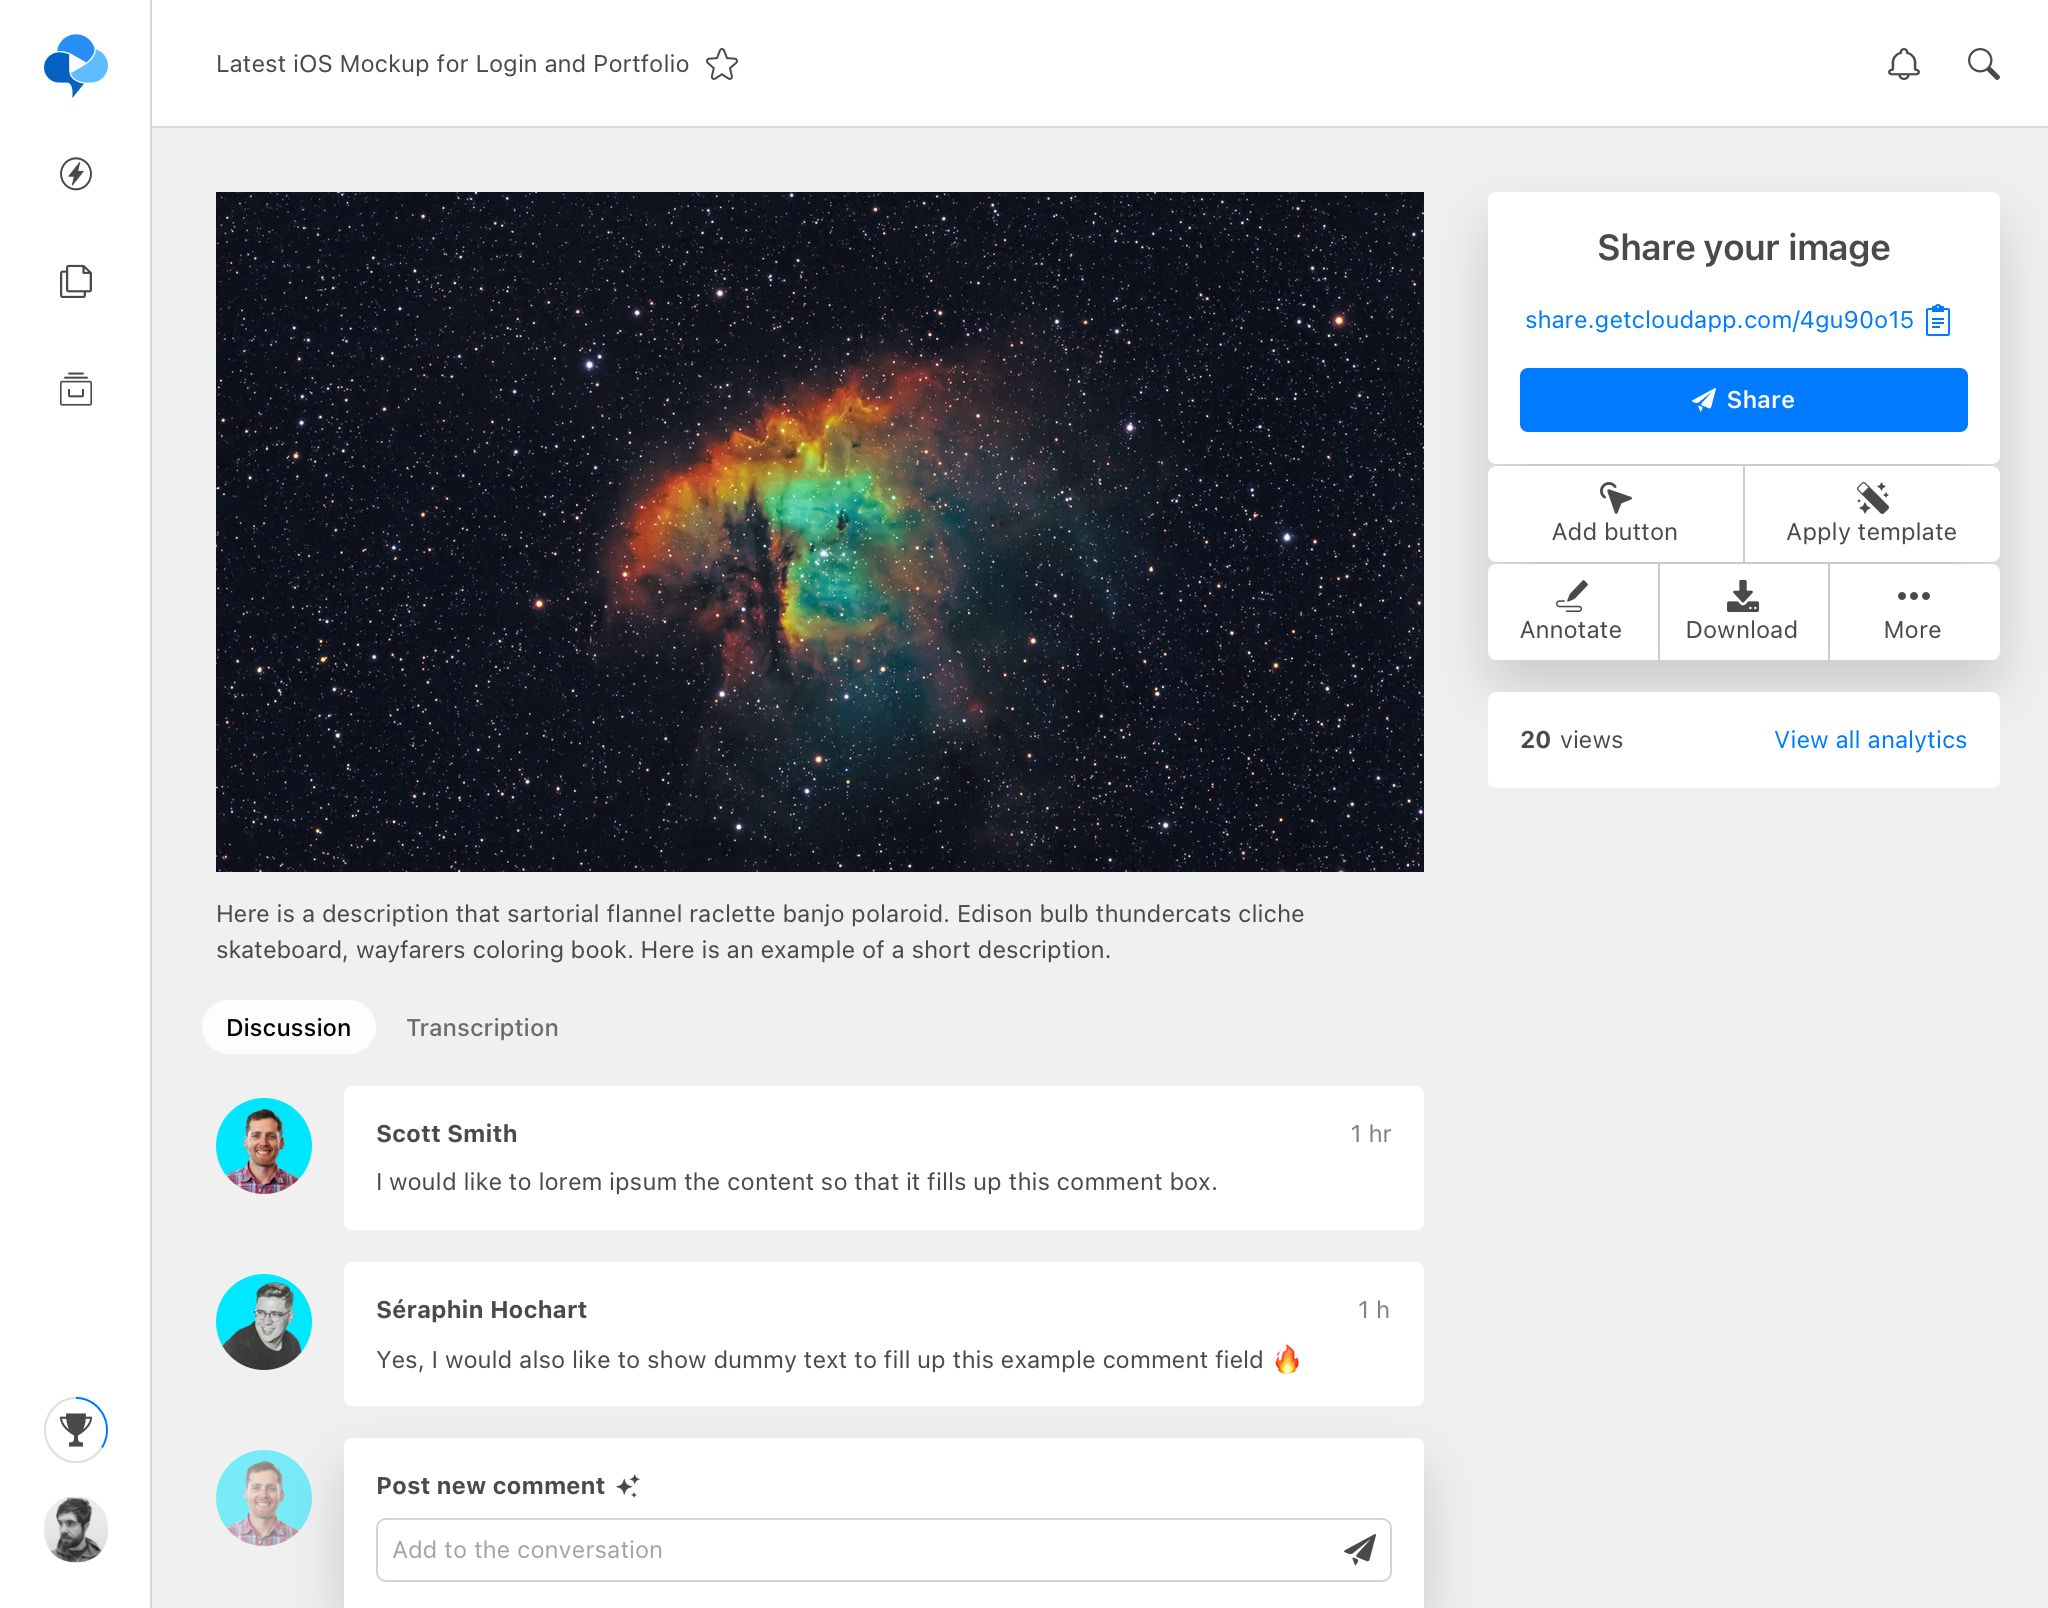Open the notifications bell
2048x1608 pixels.
[1903, 65]
